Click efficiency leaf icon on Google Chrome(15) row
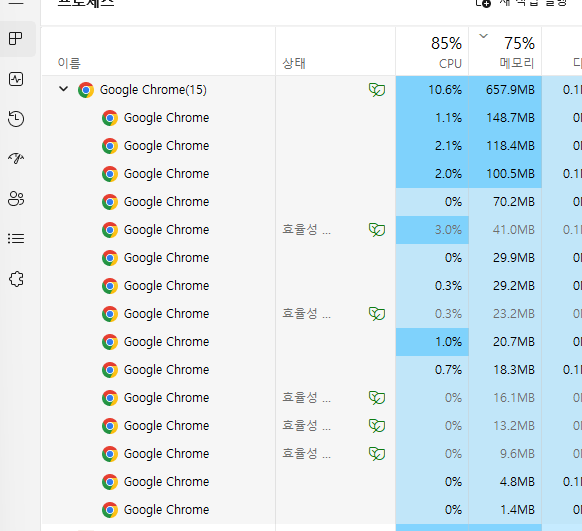The width and height of the screenshot is (582, 531). click(x=377, y=90)
